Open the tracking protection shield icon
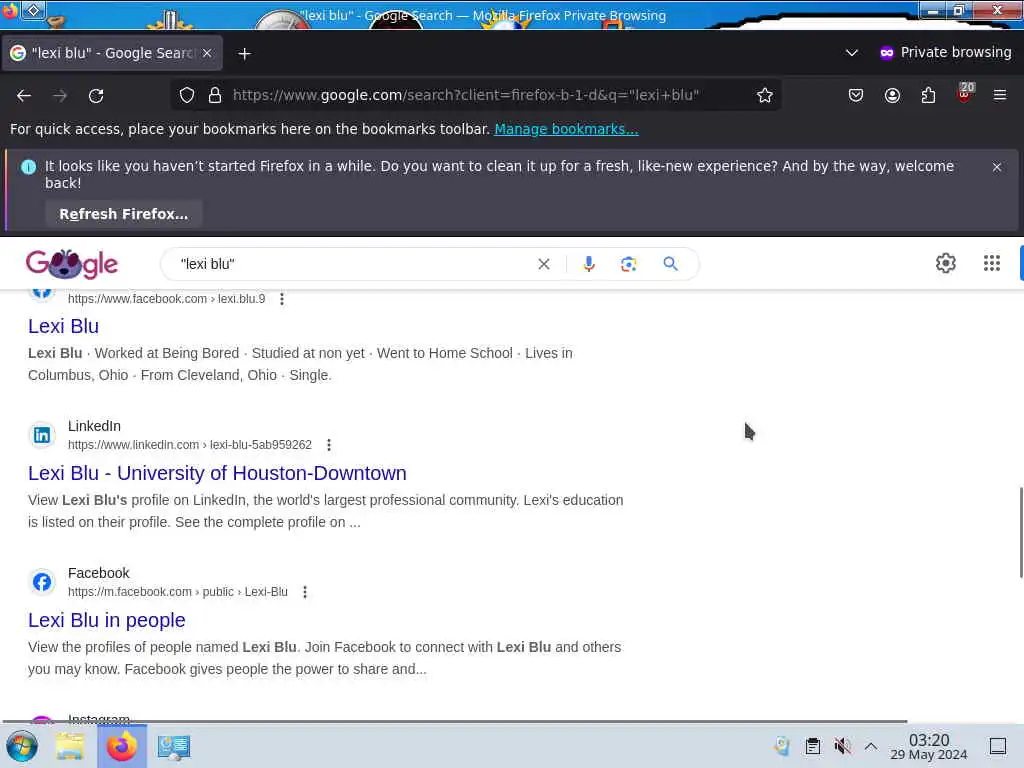Screen dimensions: 1024x768 point(187,95)
